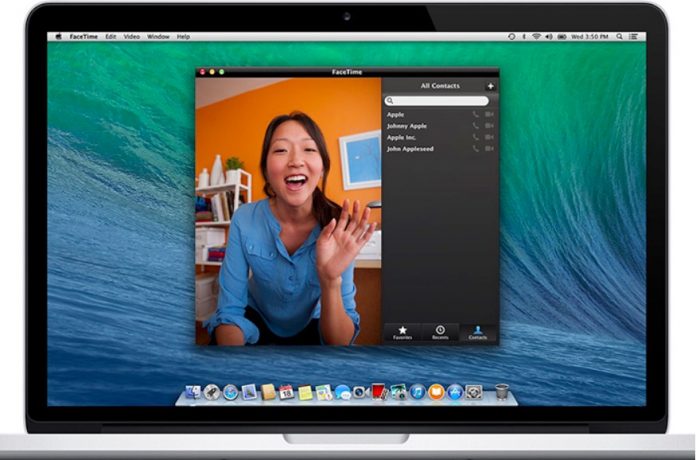The image size is (696, 460).
Task: Open Bluetooth status menu
Action: (x=524, y=37)
